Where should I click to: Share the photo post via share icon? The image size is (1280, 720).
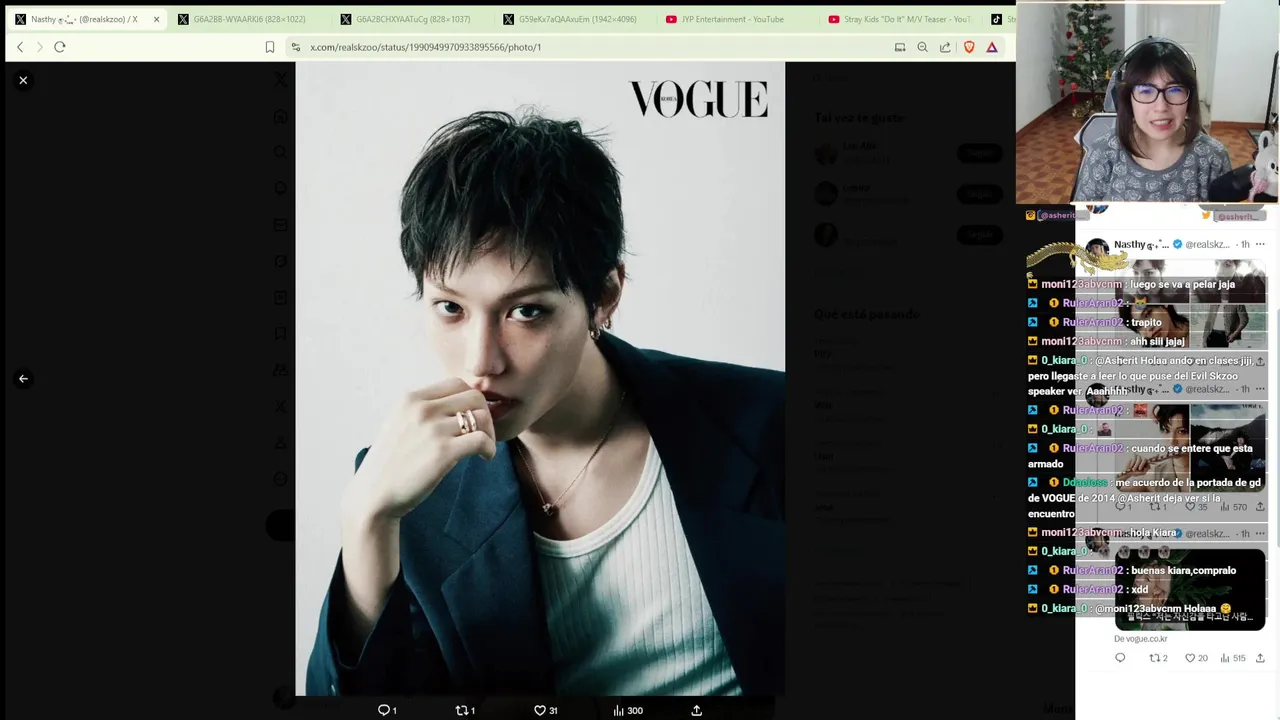[x=697, y=710]
